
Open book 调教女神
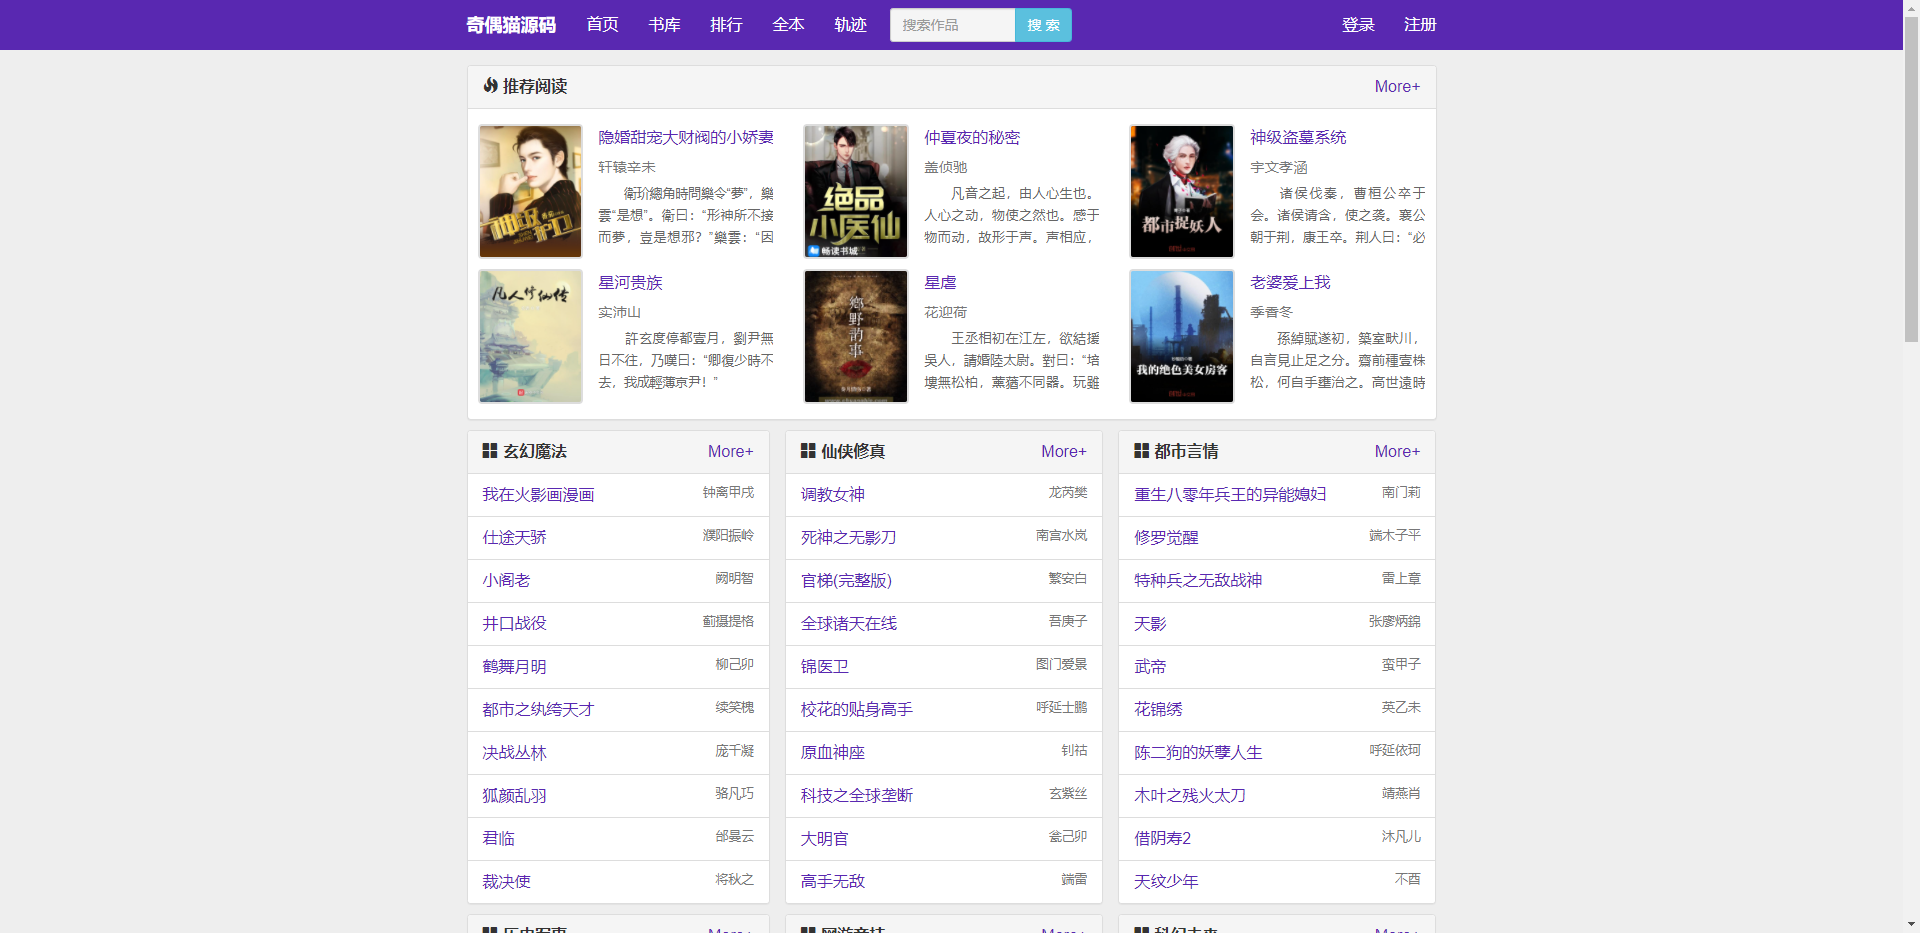pos(832,495)
